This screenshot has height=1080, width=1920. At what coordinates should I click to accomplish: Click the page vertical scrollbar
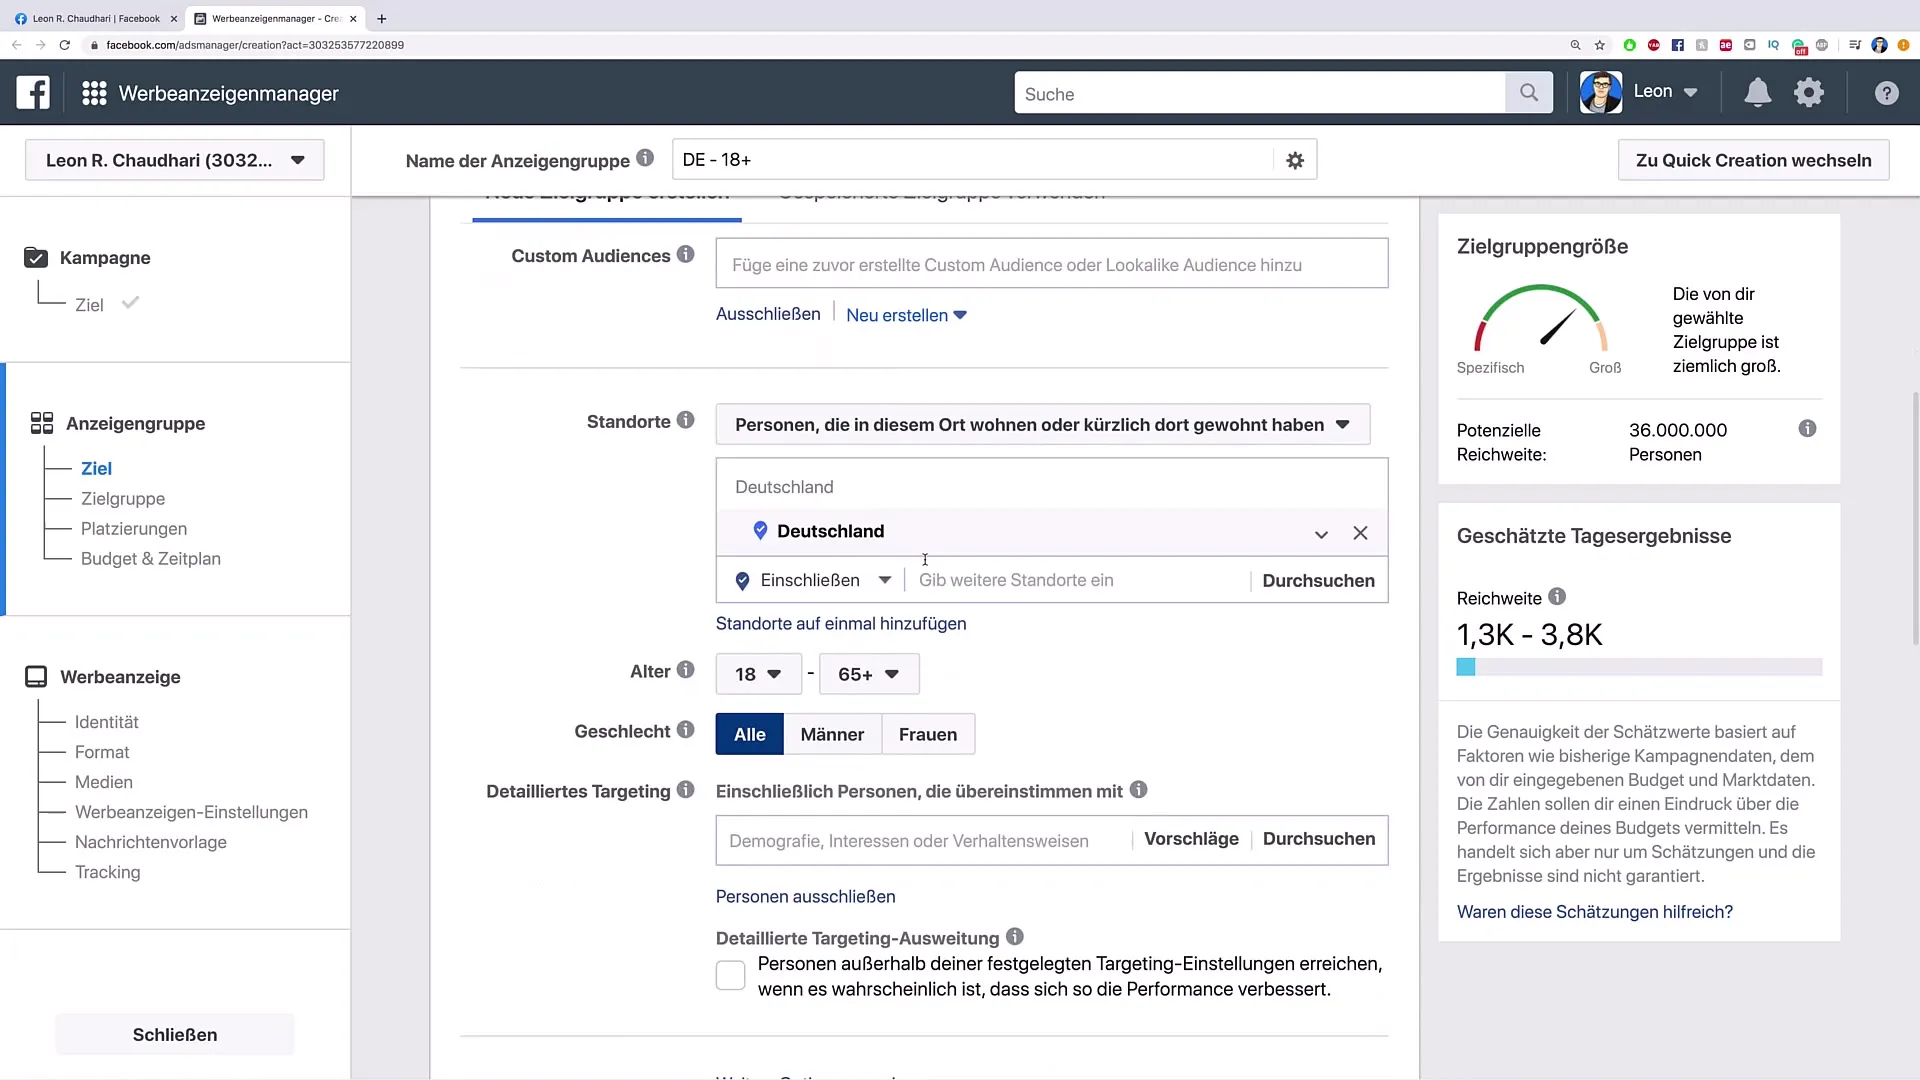(1915, 520)
